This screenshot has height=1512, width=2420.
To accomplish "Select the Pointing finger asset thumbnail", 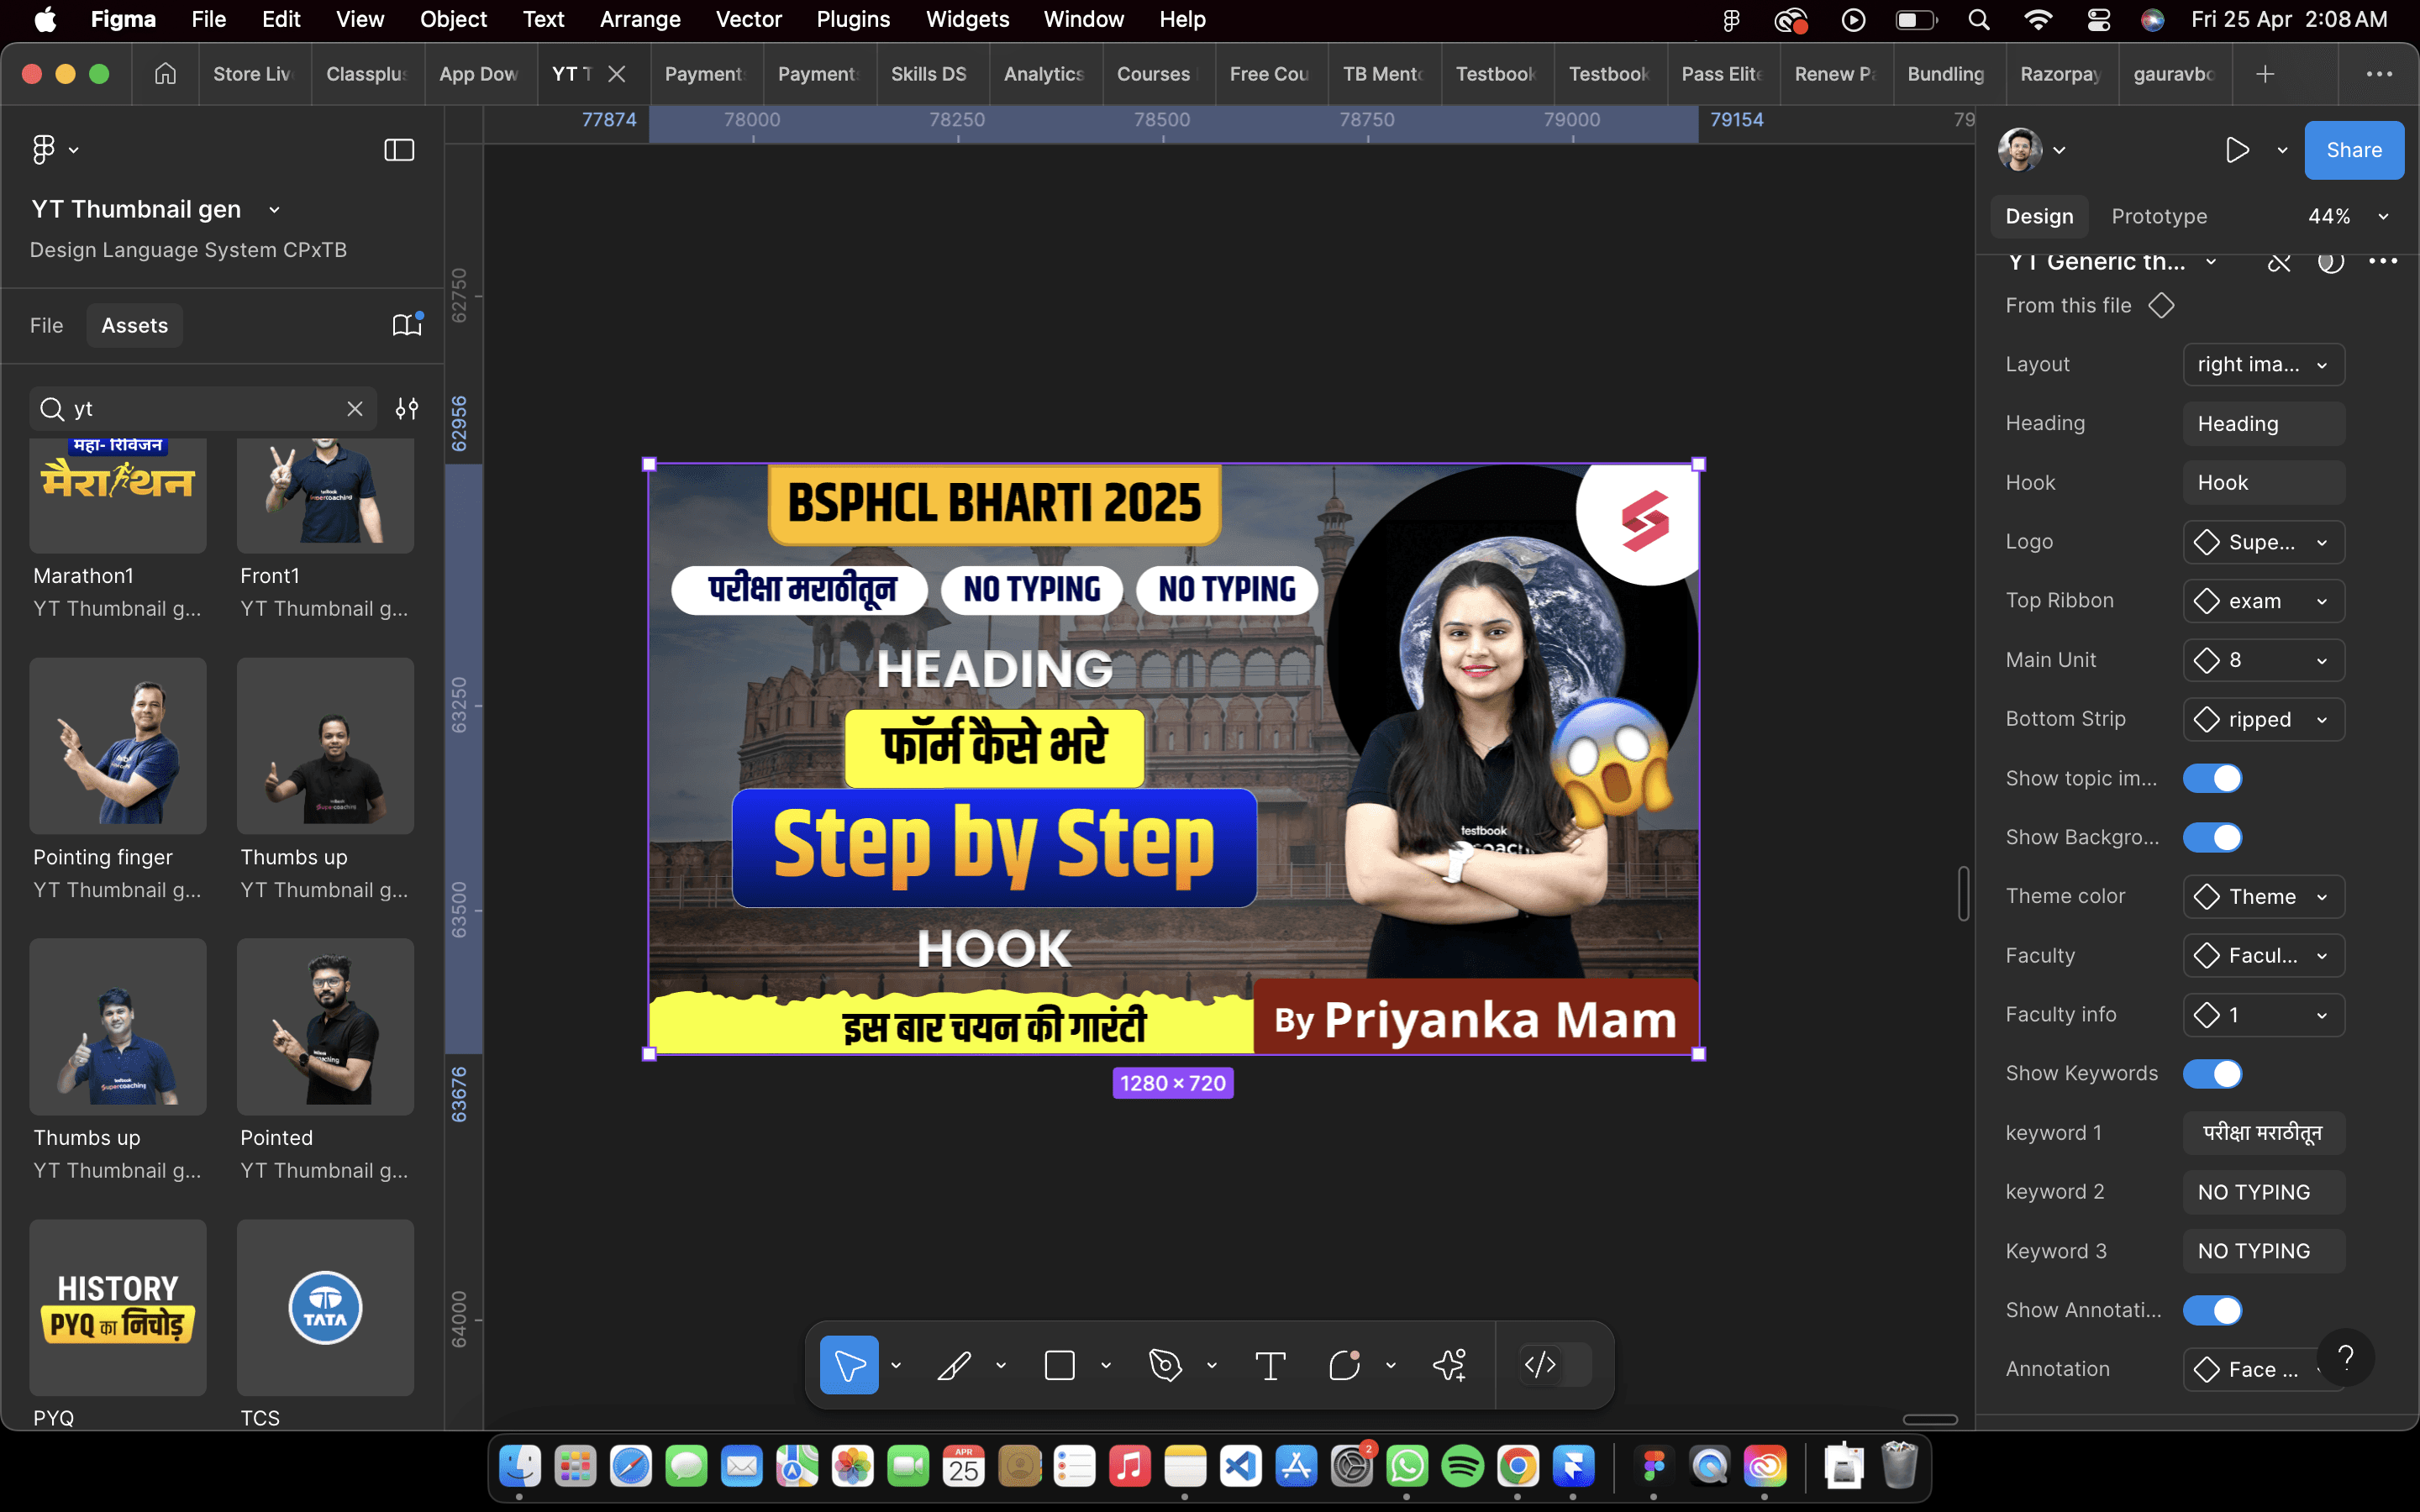I will coord(118,746).
